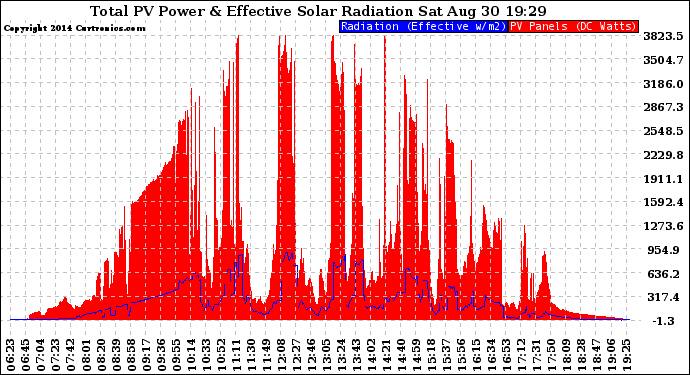
Task: Click the 15:56 time label
Action: 461,354
